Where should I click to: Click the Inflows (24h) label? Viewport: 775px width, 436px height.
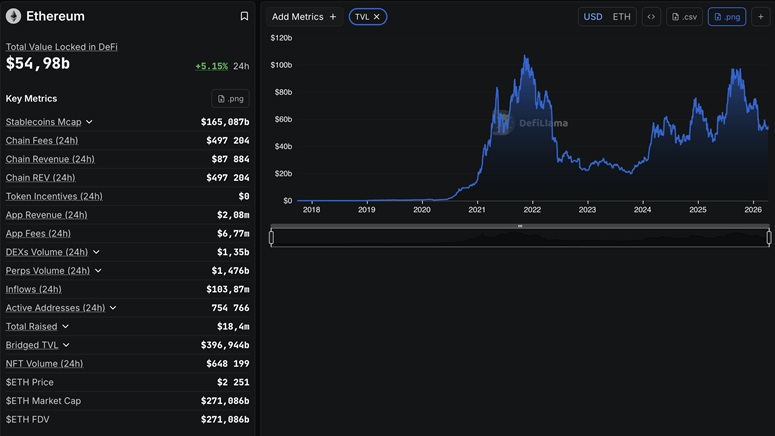click(x=34, y=289)
